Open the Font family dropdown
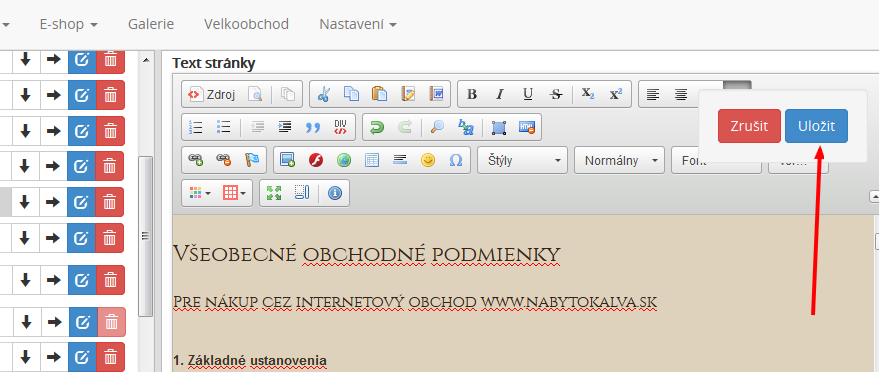 [716, 160]
